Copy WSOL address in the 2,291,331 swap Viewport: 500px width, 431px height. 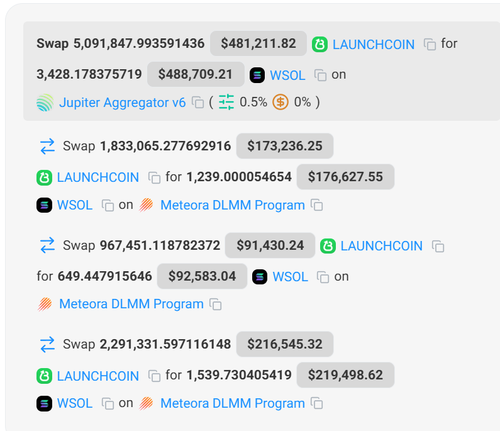coord(107,404)
